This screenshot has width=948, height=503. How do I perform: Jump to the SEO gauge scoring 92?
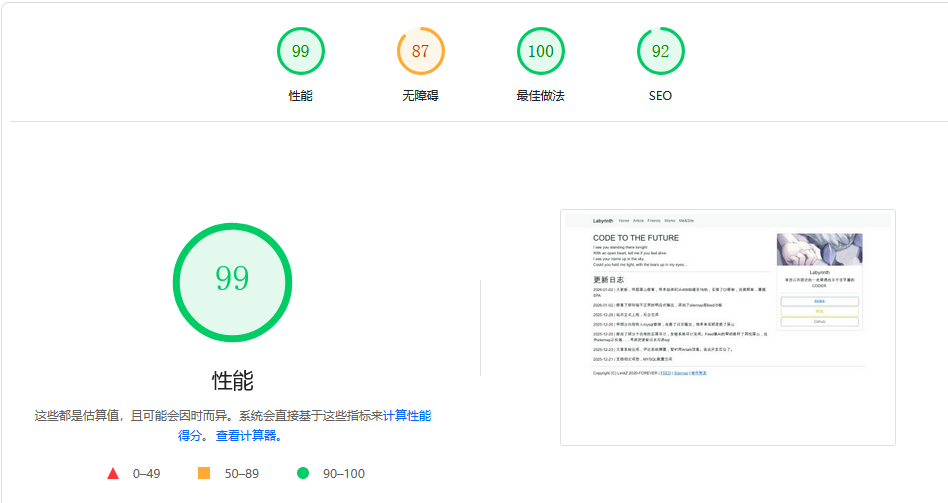[660, 51]
